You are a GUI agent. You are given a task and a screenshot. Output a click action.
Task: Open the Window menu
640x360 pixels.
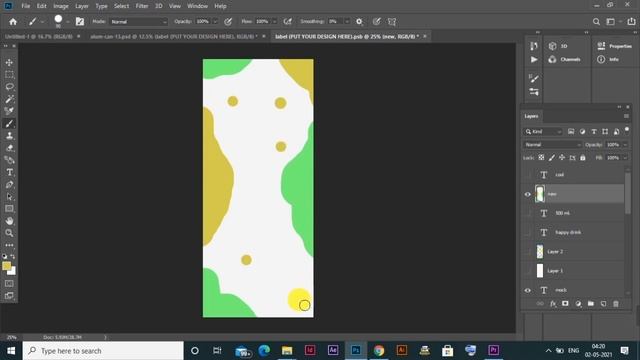pos(197,6)
